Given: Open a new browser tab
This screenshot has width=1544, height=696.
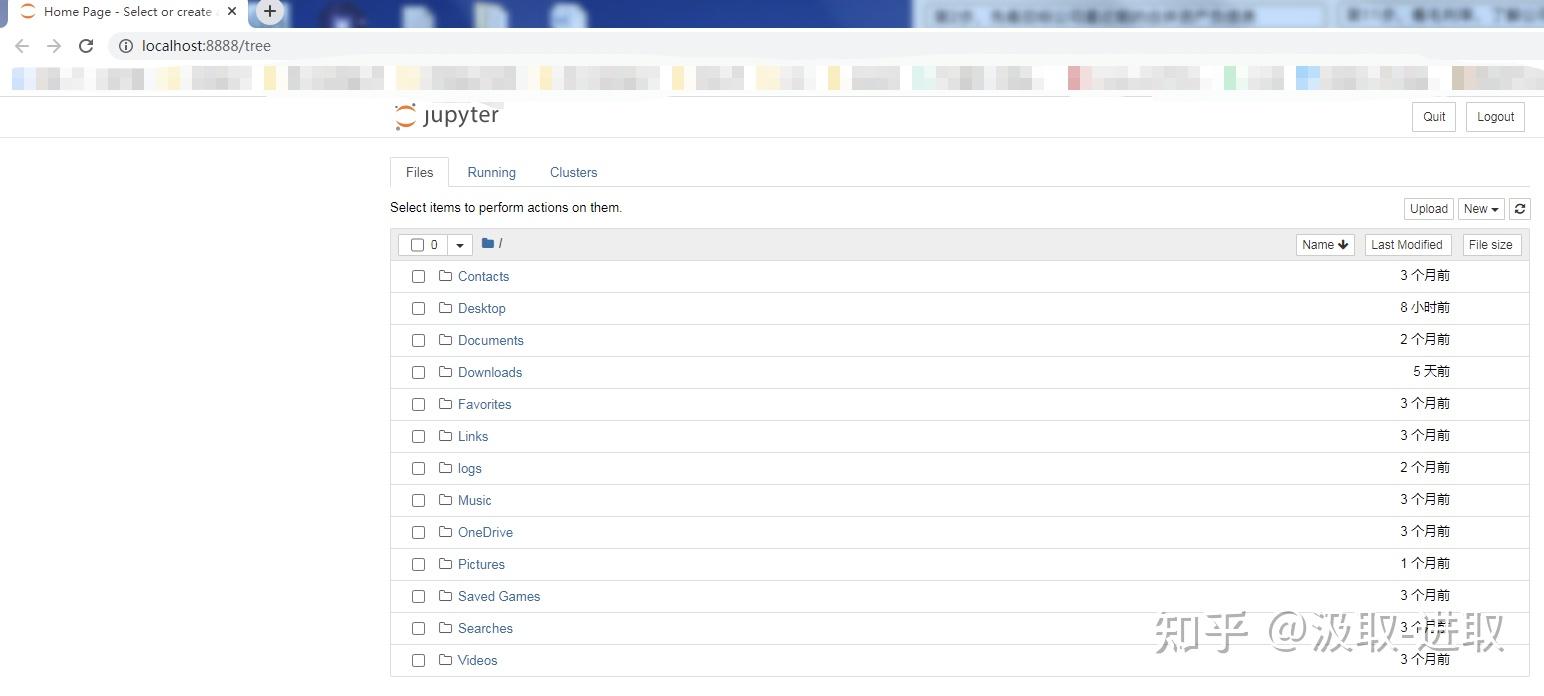Looking at the screenshot, I should [x=270, y=12].
